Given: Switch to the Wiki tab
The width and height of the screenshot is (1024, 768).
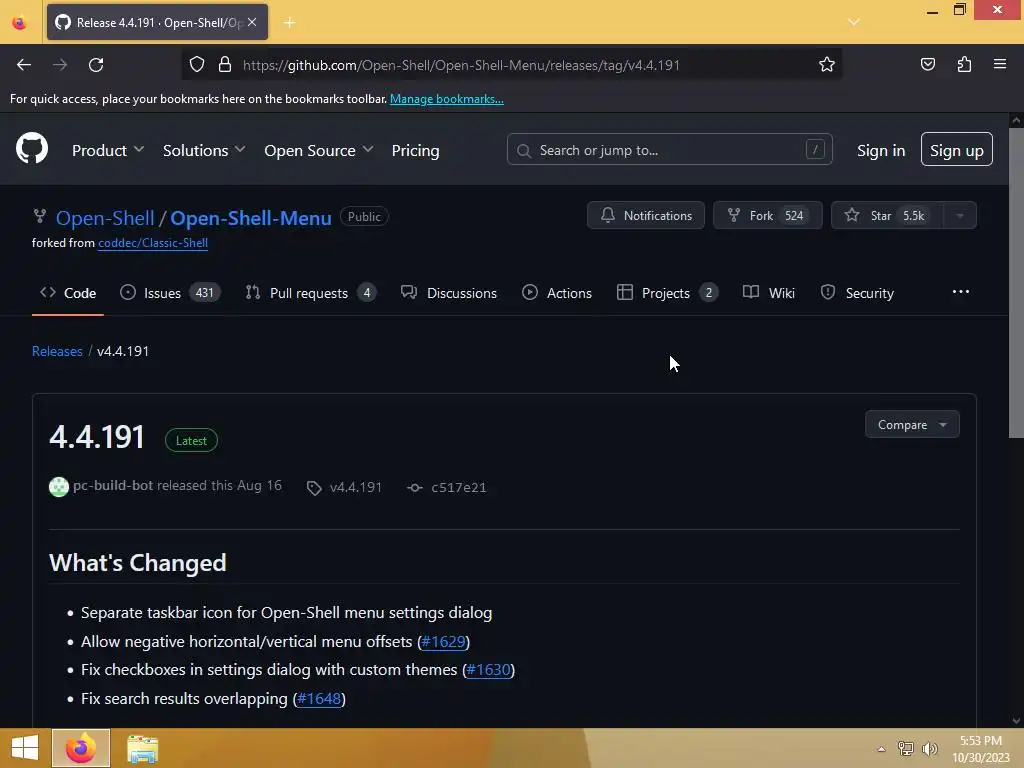Looking at the screenshot, I should click(x=769, y=293).
